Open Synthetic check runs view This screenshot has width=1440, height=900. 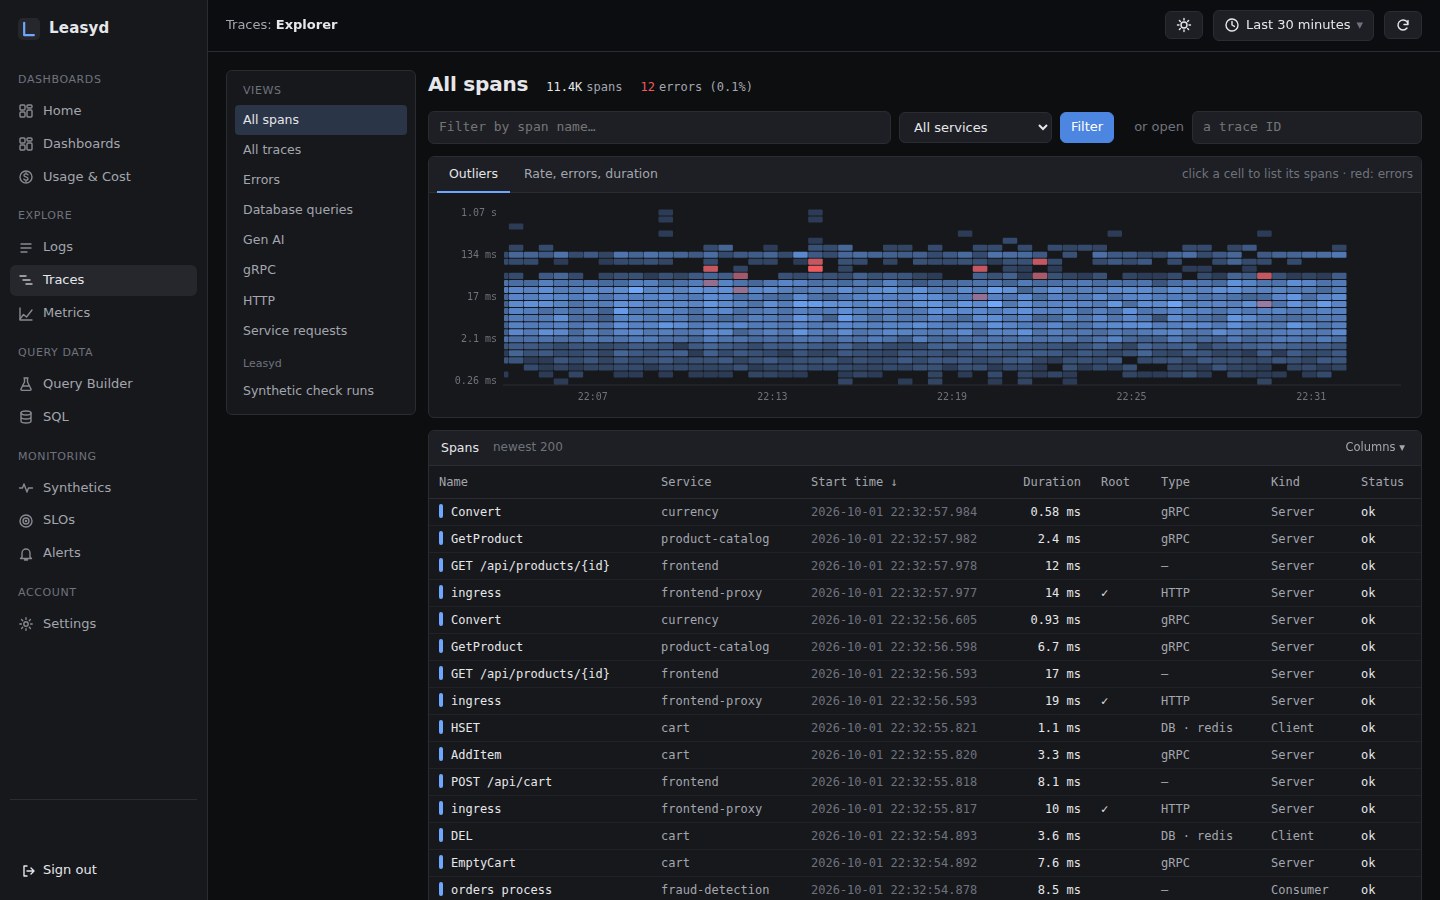[321, 391]
